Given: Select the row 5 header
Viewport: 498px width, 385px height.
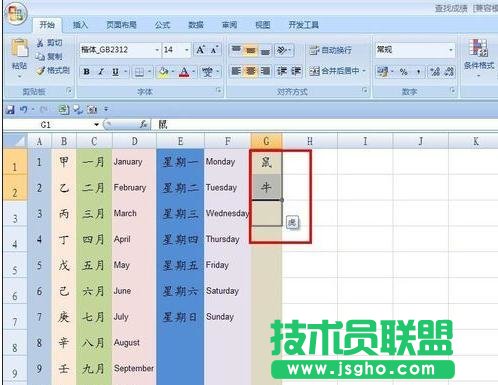Looking at the screenshot, I should point(15,266).
